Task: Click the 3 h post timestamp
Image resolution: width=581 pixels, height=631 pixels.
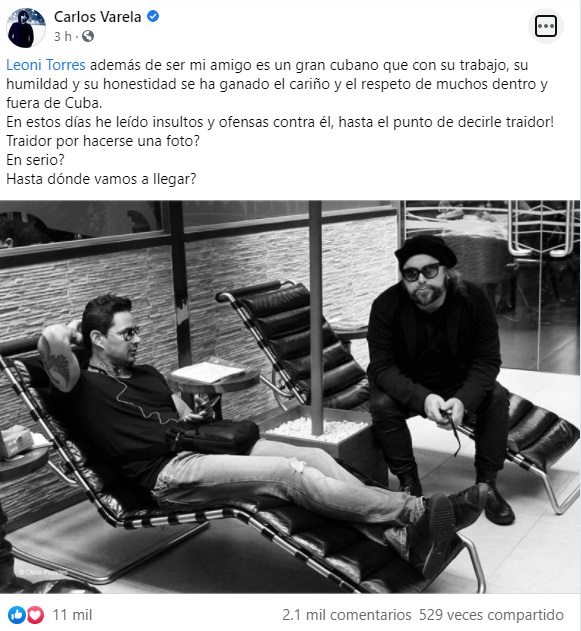Action: point(63,37)
